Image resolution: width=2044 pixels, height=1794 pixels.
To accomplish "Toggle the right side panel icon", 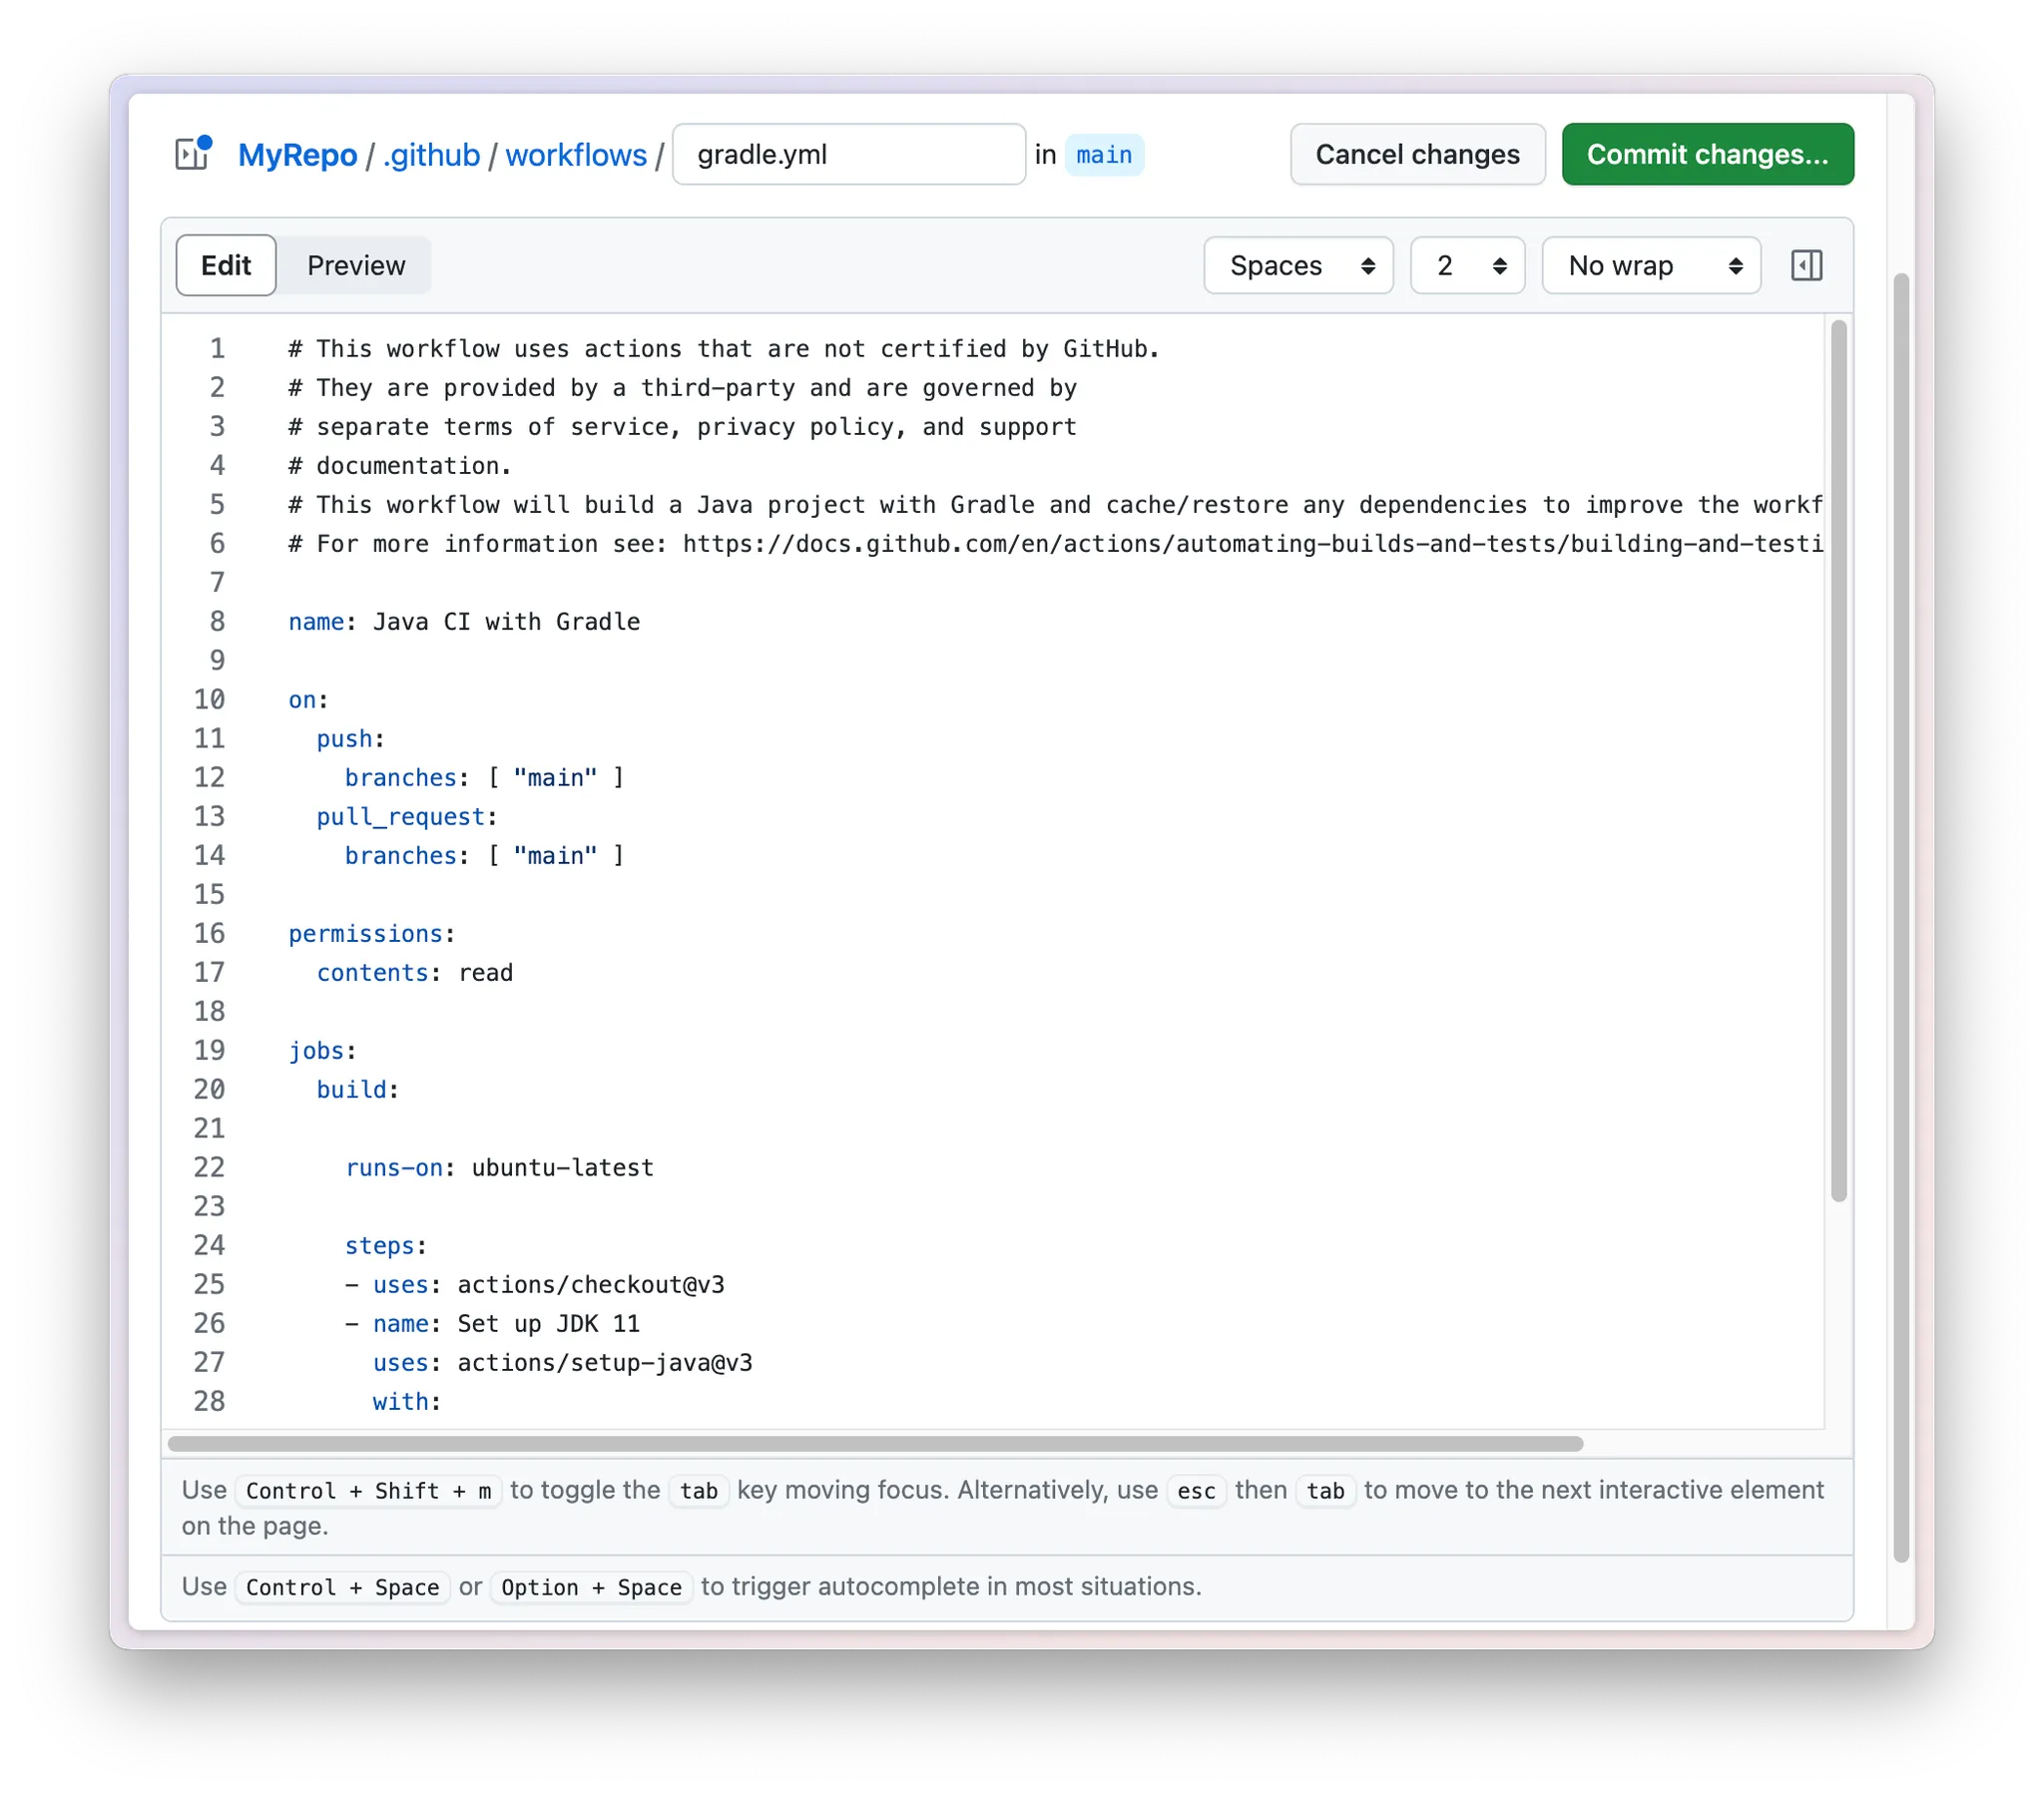I will pyautogui.click(x=1806, y=265).
